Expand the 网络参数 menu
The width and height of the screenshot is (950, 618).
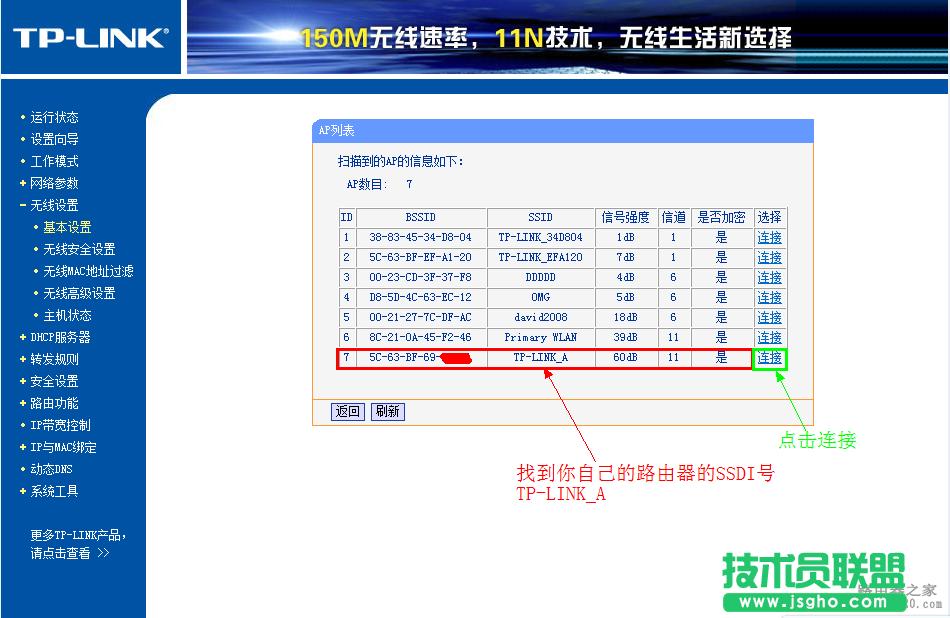click(53, 183)
